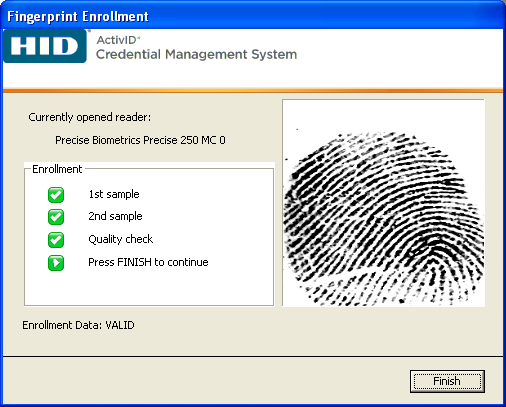Select the Quality check label

(x=121, y=239)
